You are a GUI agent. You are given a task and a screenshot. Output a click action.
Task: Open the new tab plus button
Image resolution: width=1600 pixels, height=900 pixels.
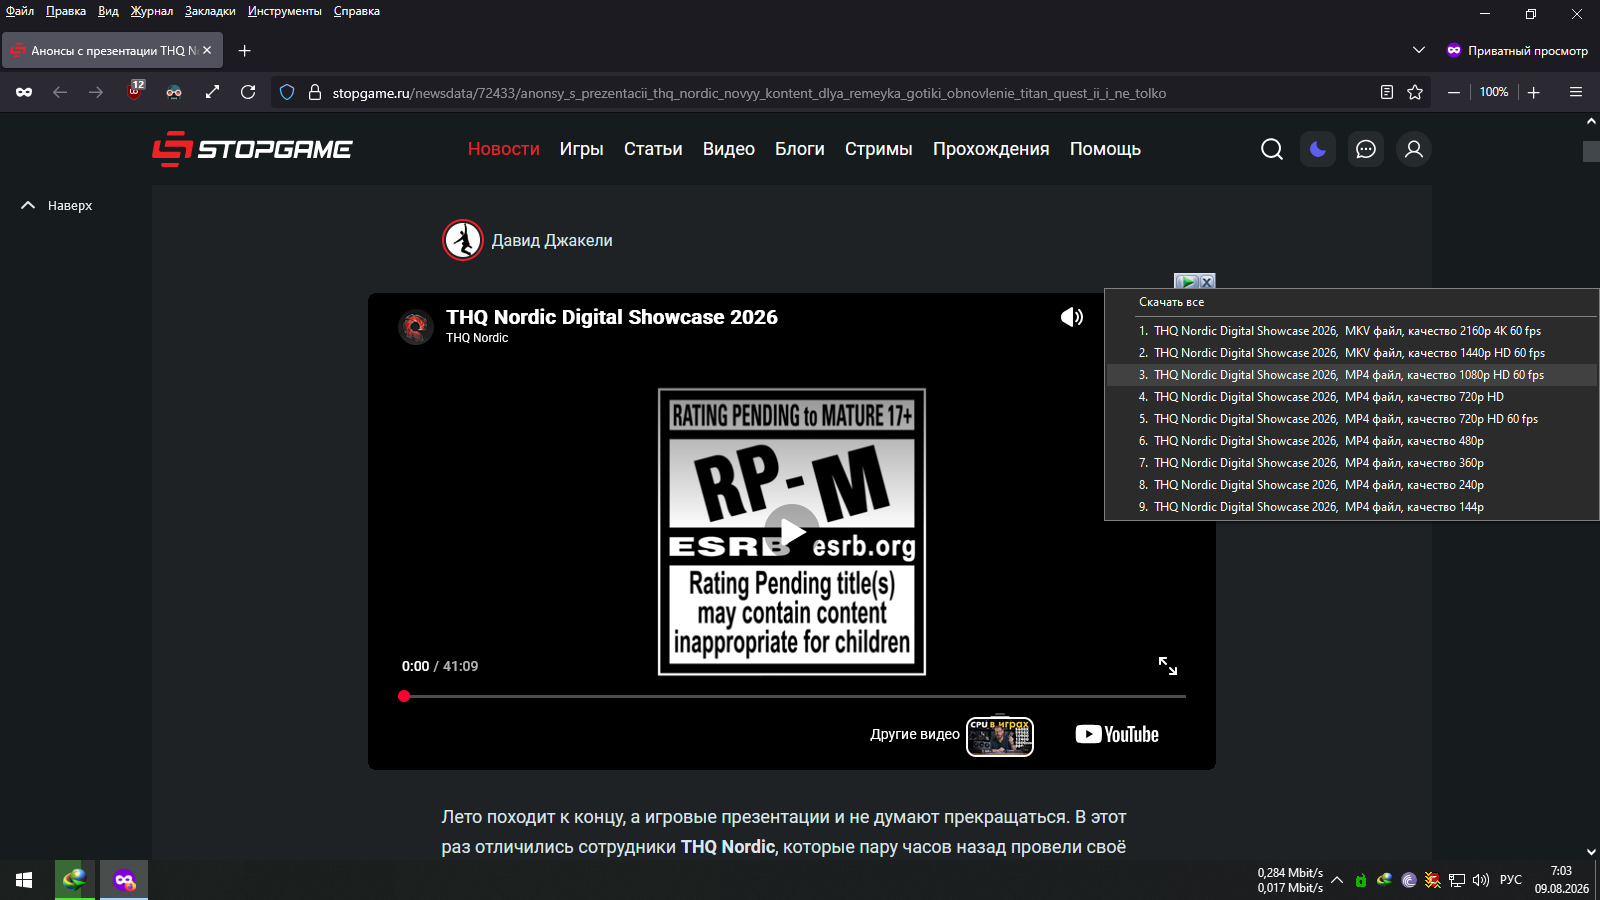[245, 50]
